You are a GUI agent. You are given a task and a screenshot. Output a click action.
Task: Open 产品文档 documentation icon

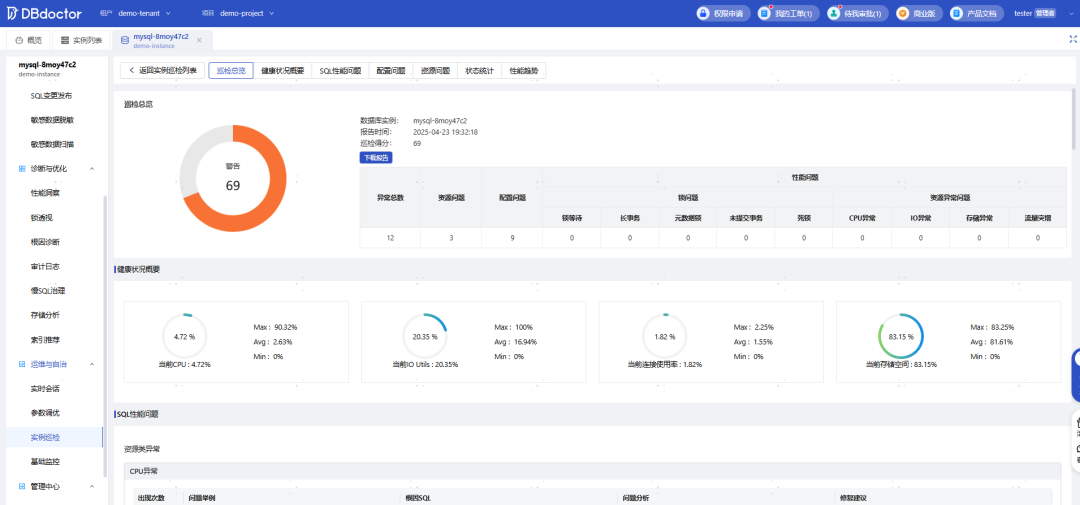pos(956,13)
